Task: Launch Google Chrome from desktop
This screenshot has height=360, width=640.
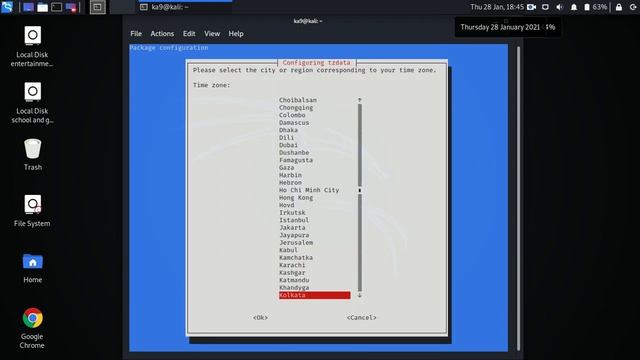Action: [32, 328]
